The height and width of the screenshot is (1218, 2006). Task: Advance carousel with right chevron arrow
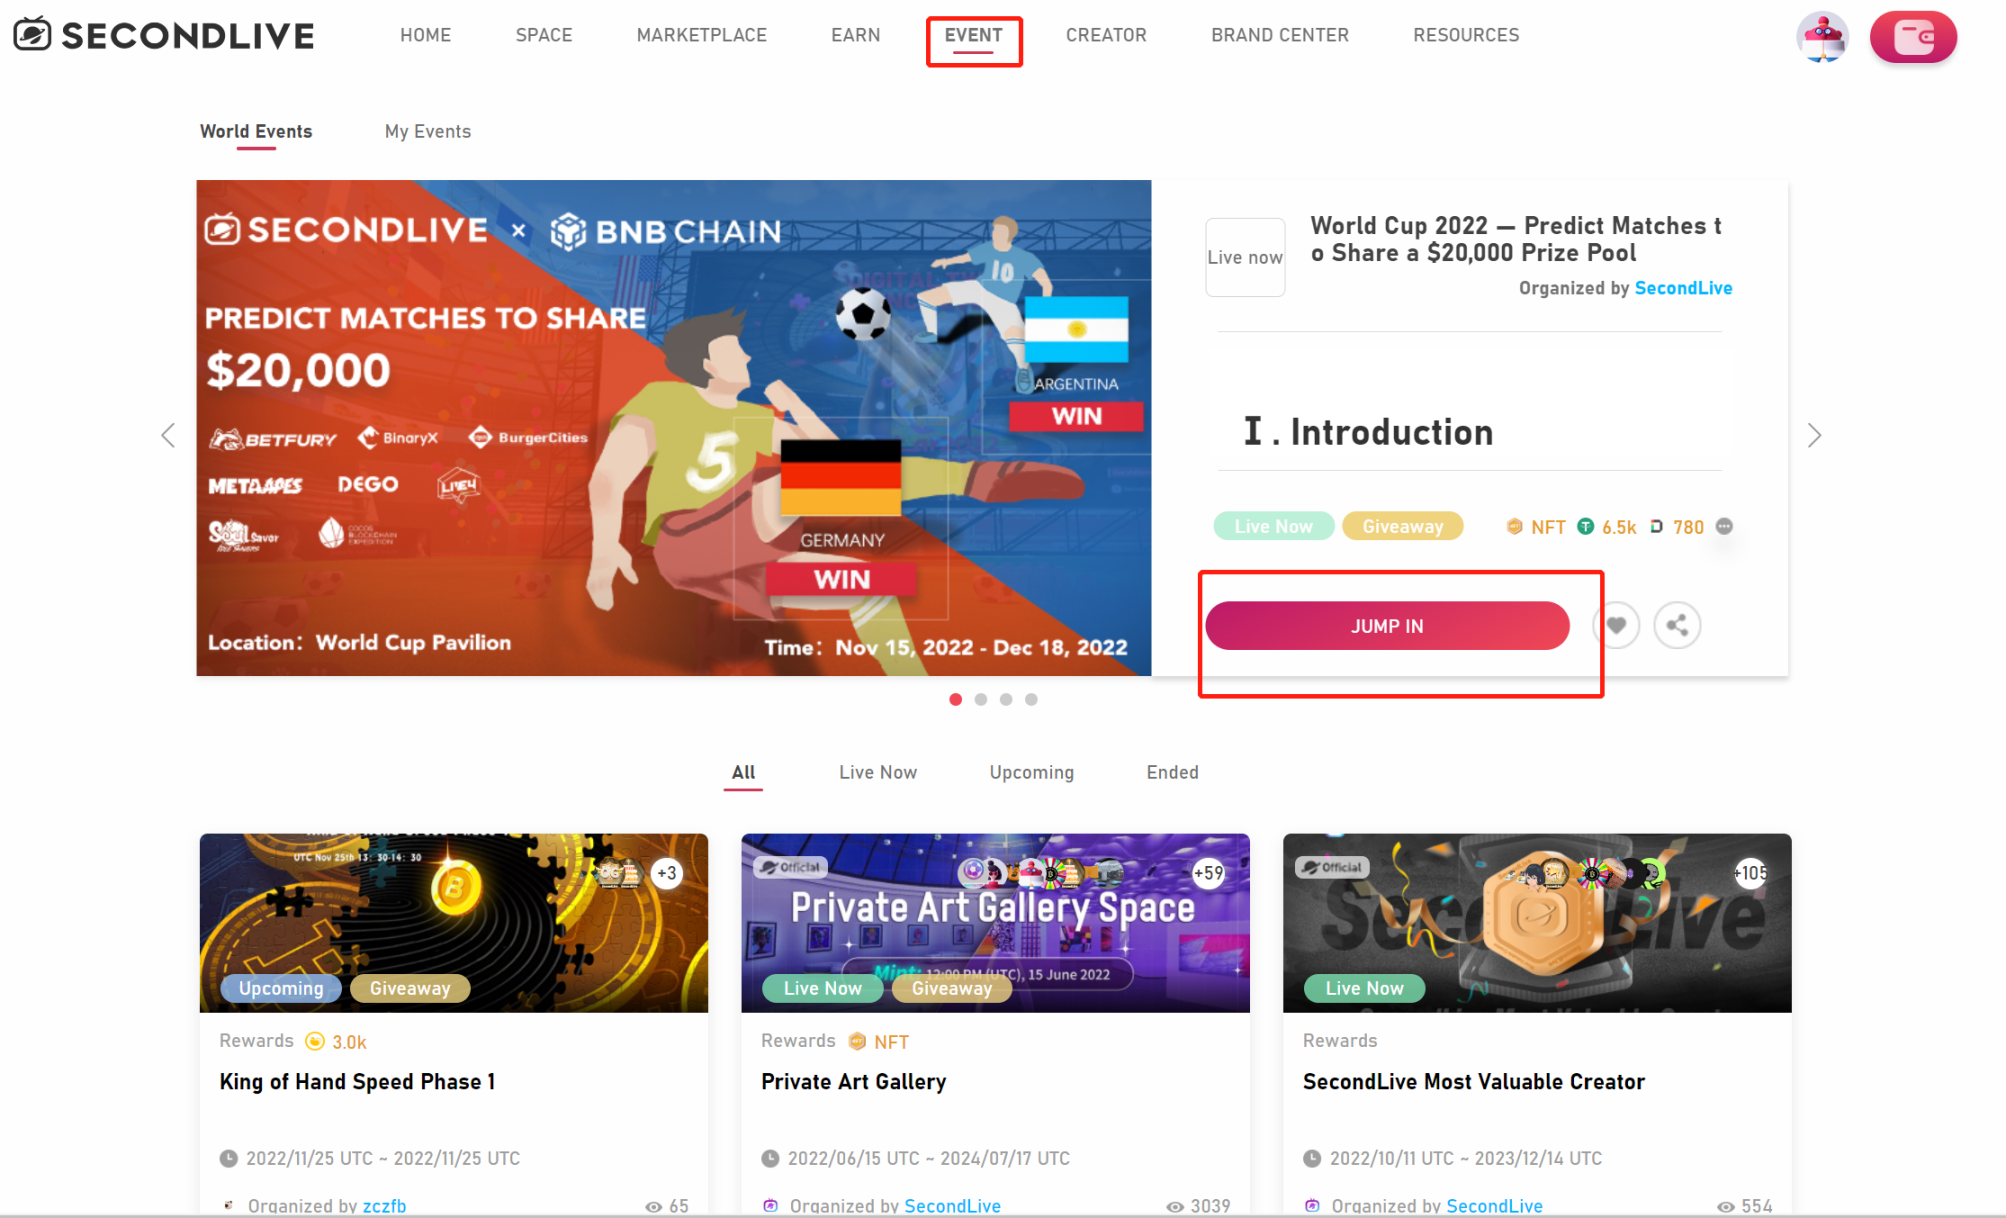(1814, 435)
